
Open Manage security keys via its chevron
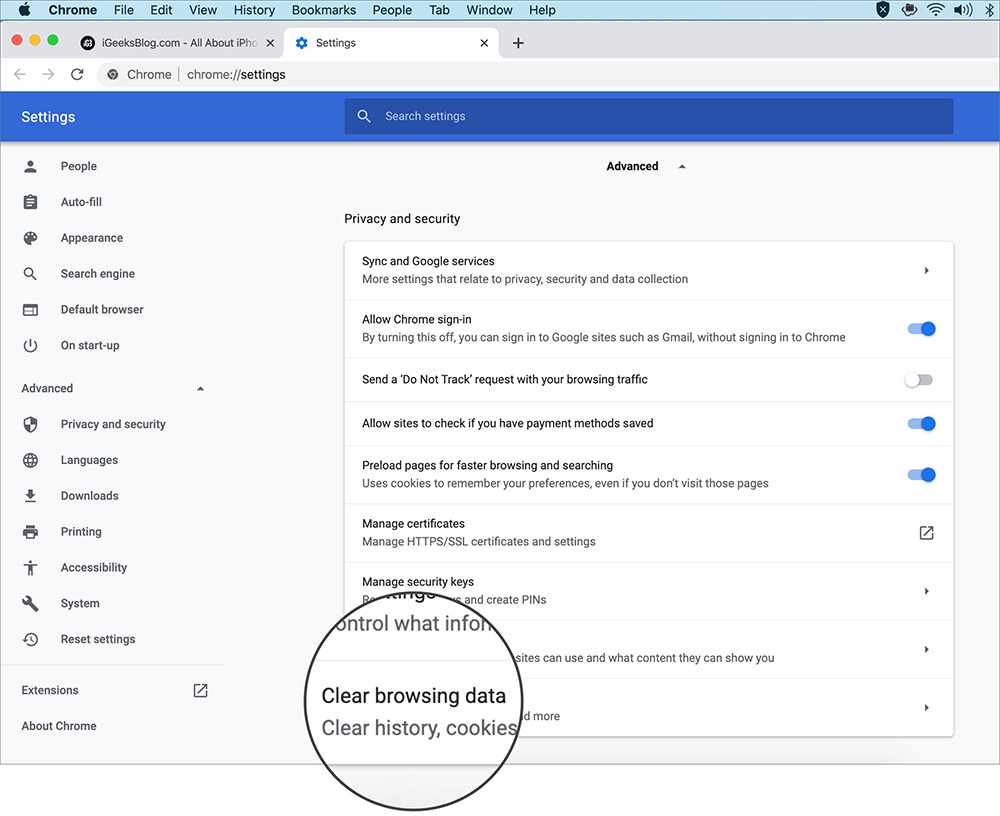(x=926, y=590)
